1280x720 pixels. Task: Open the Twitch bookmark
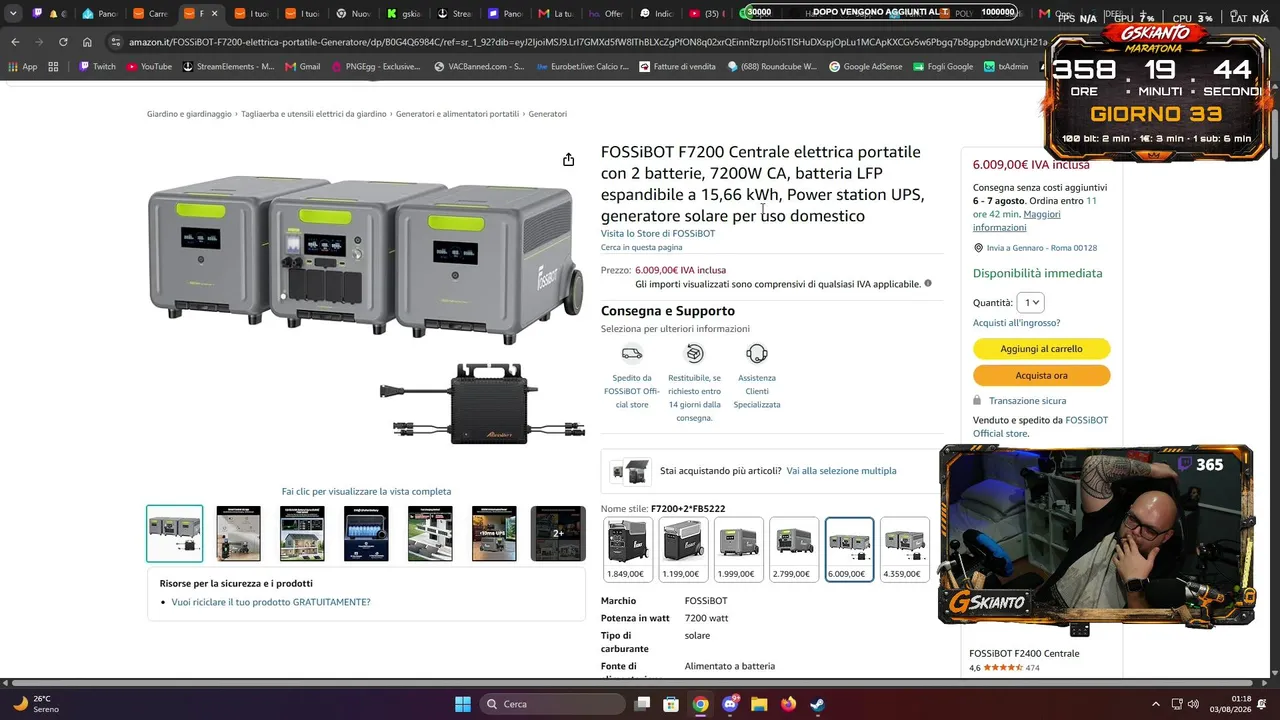[97, 66]
